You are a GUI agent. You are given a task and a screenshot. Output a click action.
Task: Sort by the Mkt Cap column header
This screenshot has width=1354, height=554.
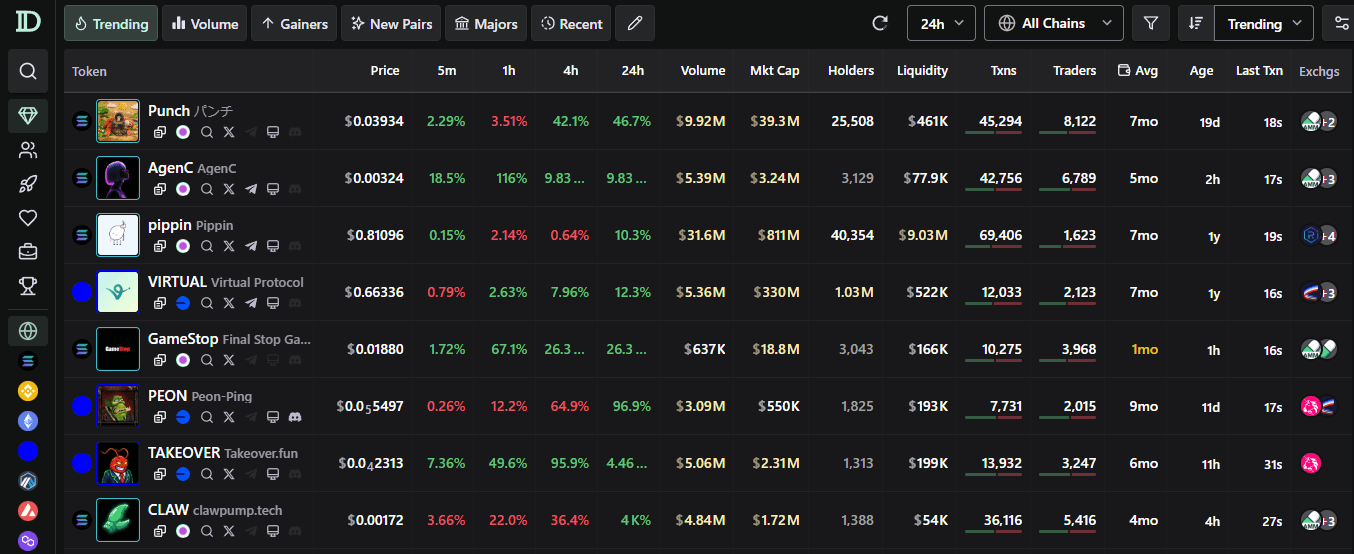[775, 71]
